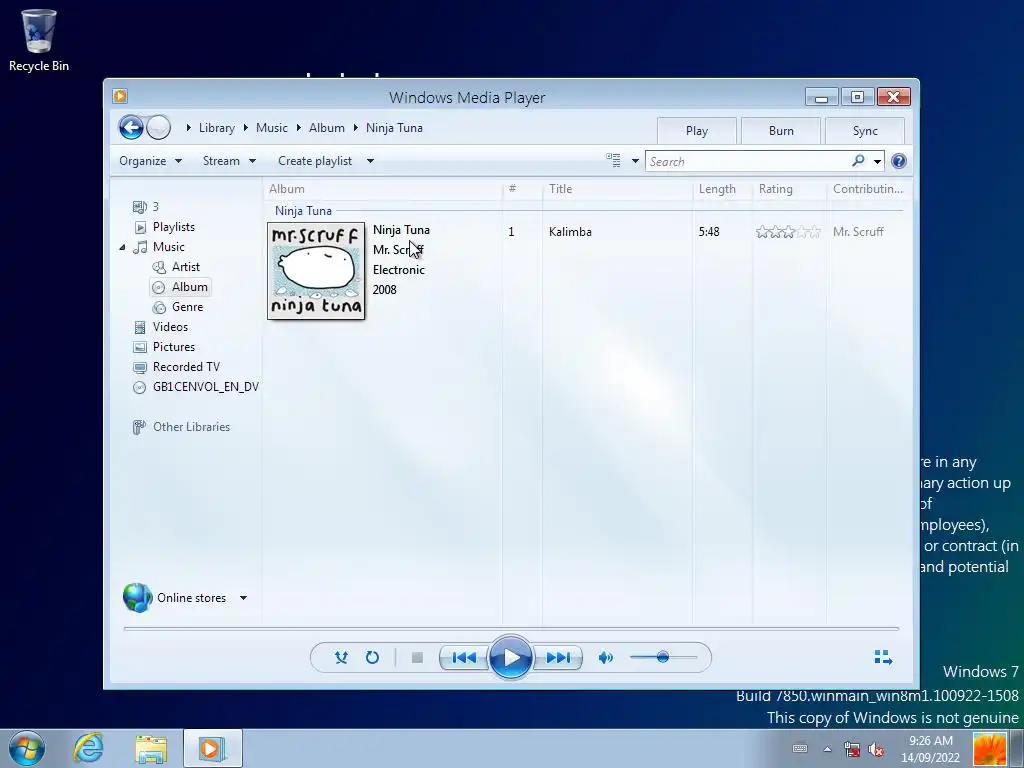This screenshot has height=768, width=1024.
Task: Click the View options icon
Action: (613, 161)
